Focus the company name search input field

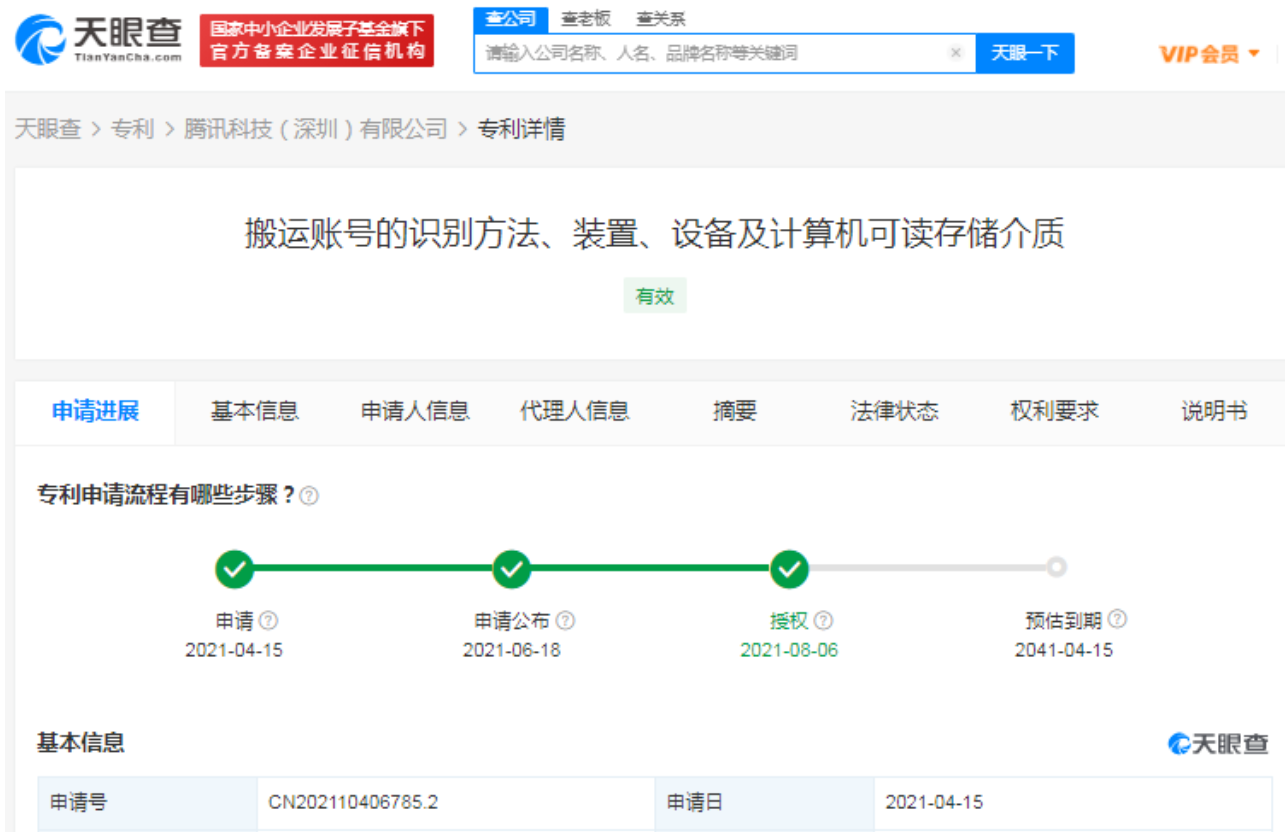coord(710,53)
